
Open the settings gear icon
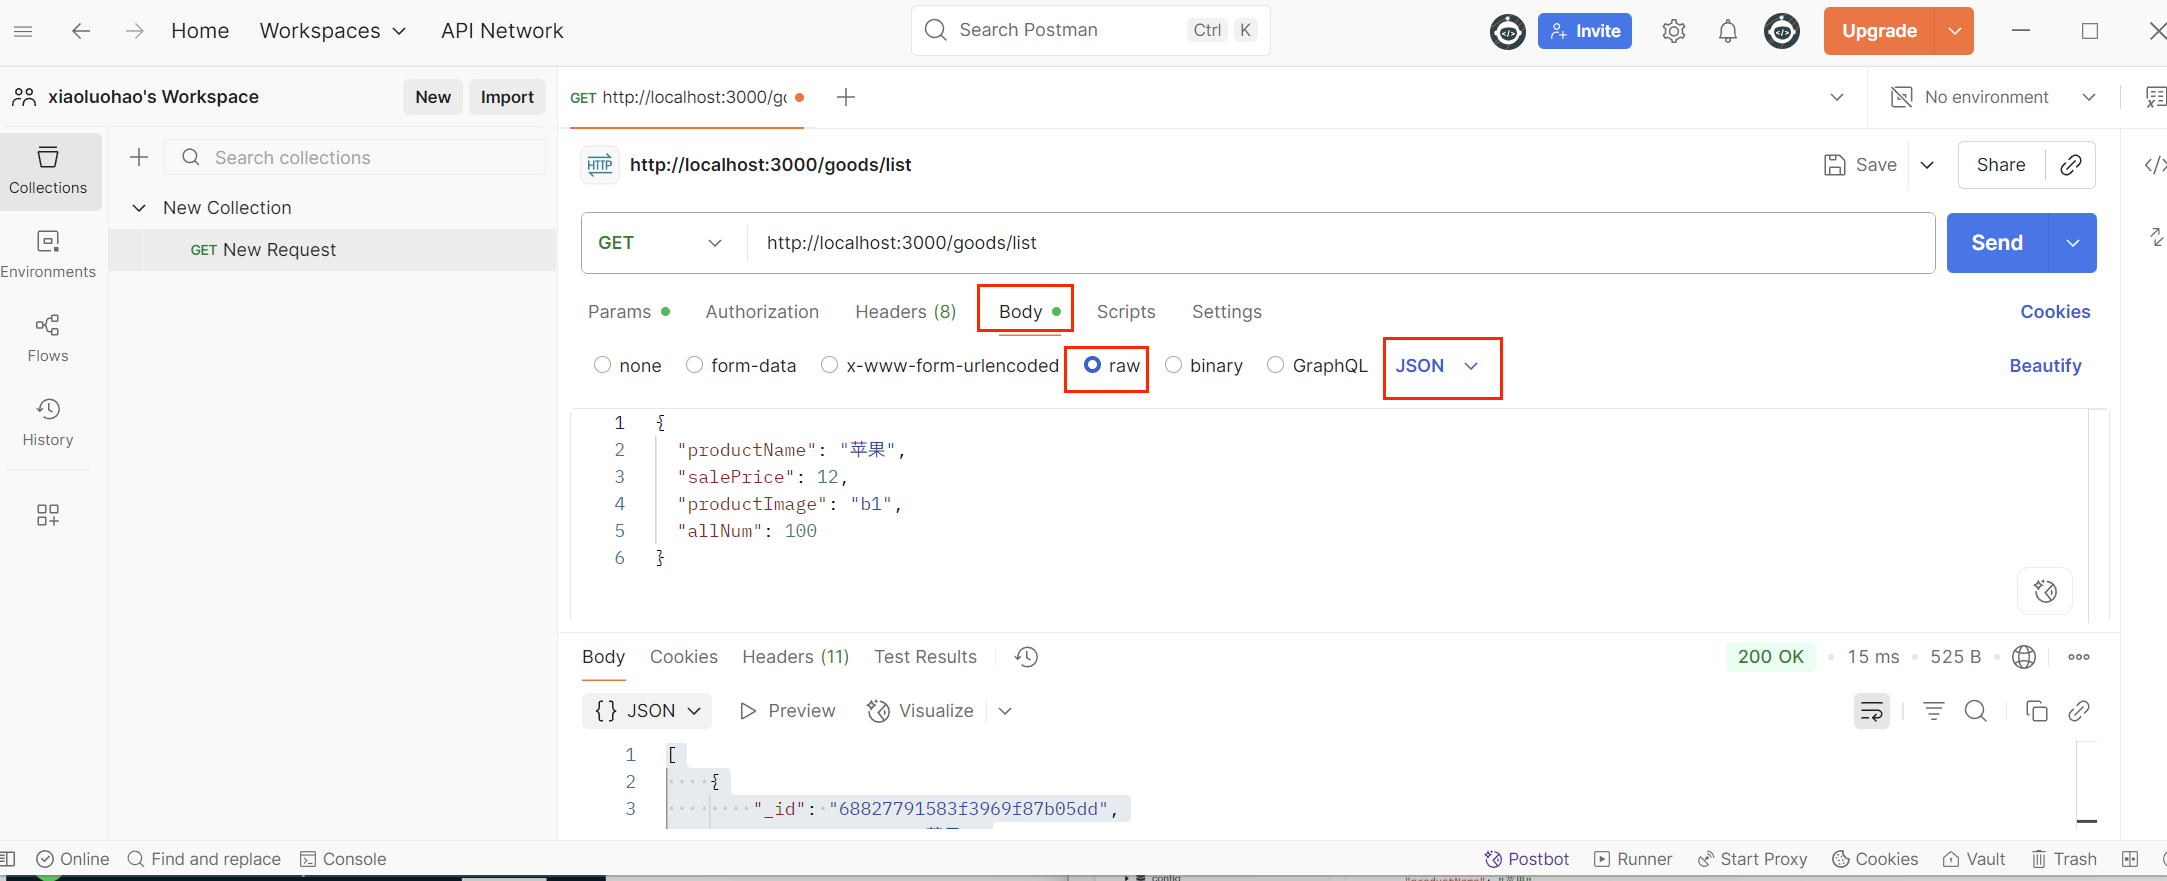click(1673, 31)
